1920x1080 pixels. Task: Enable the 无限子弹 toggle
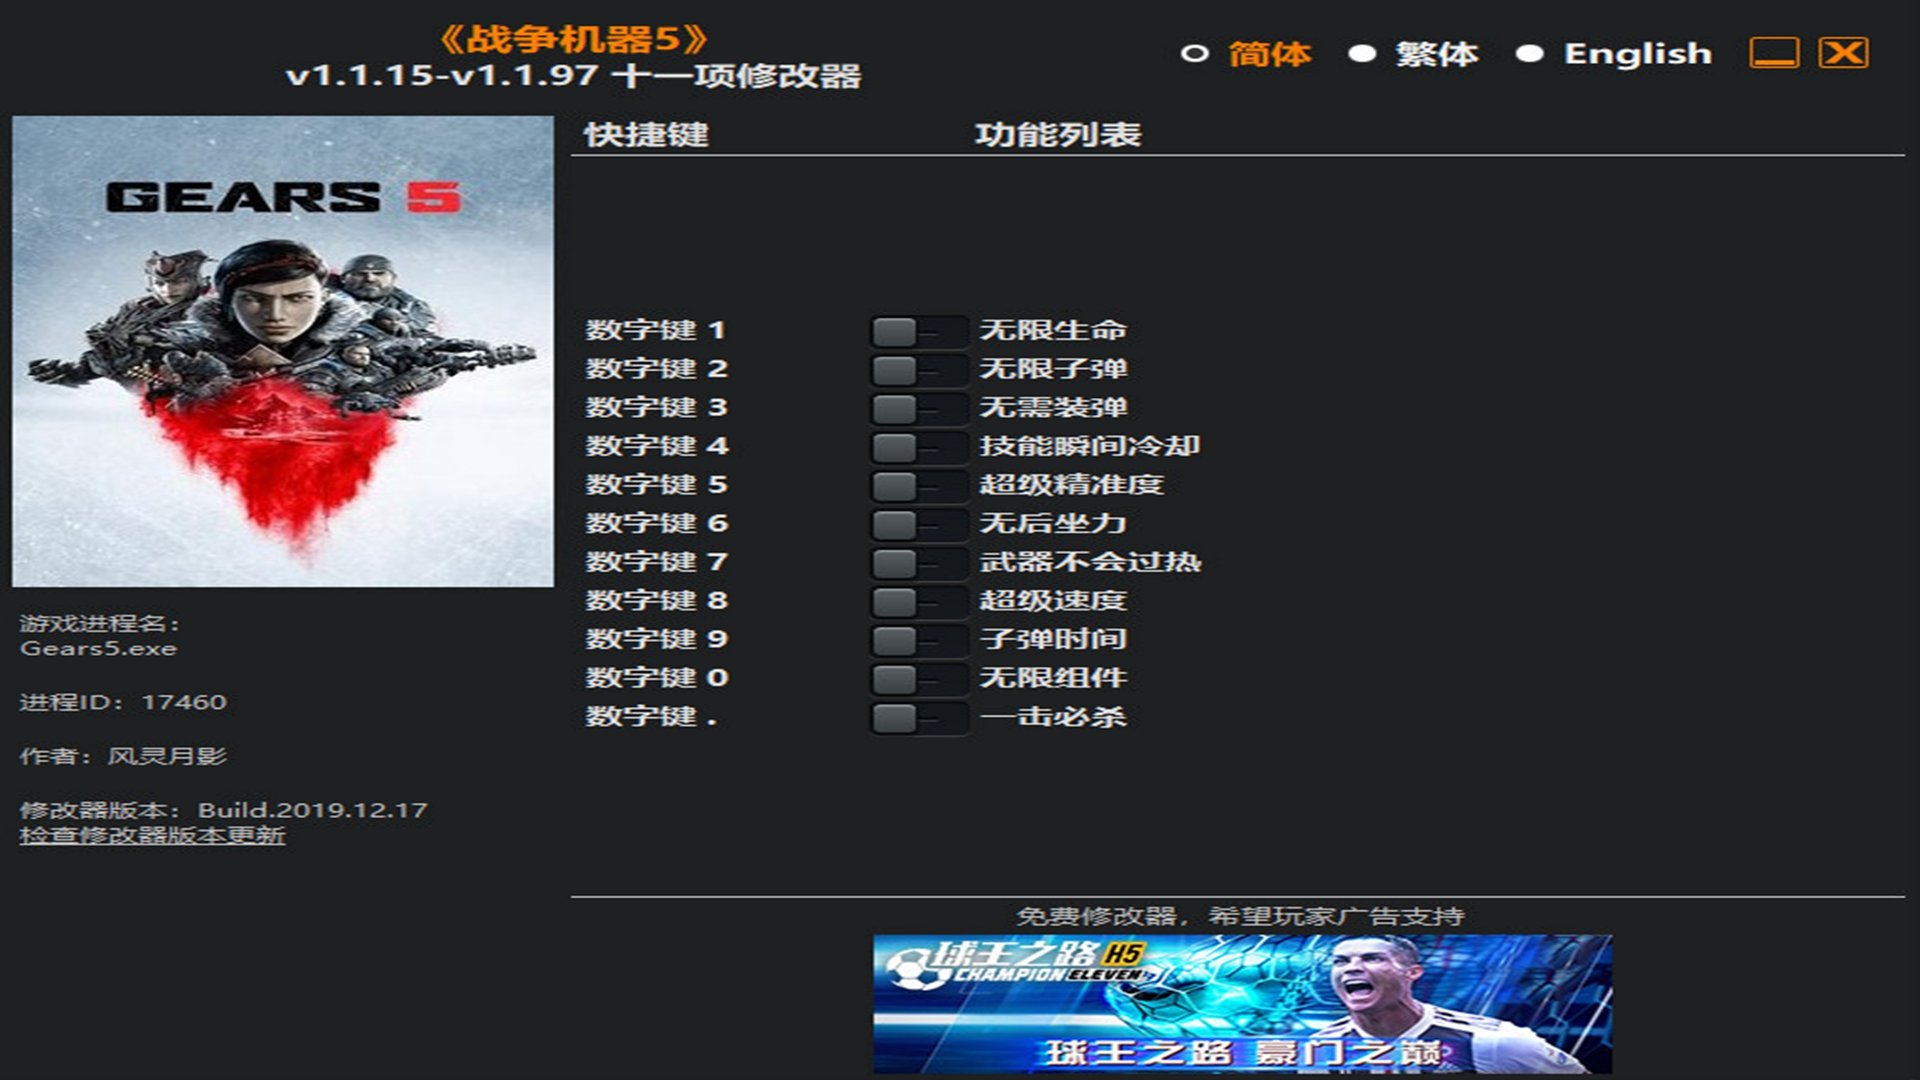click(919, 370)
